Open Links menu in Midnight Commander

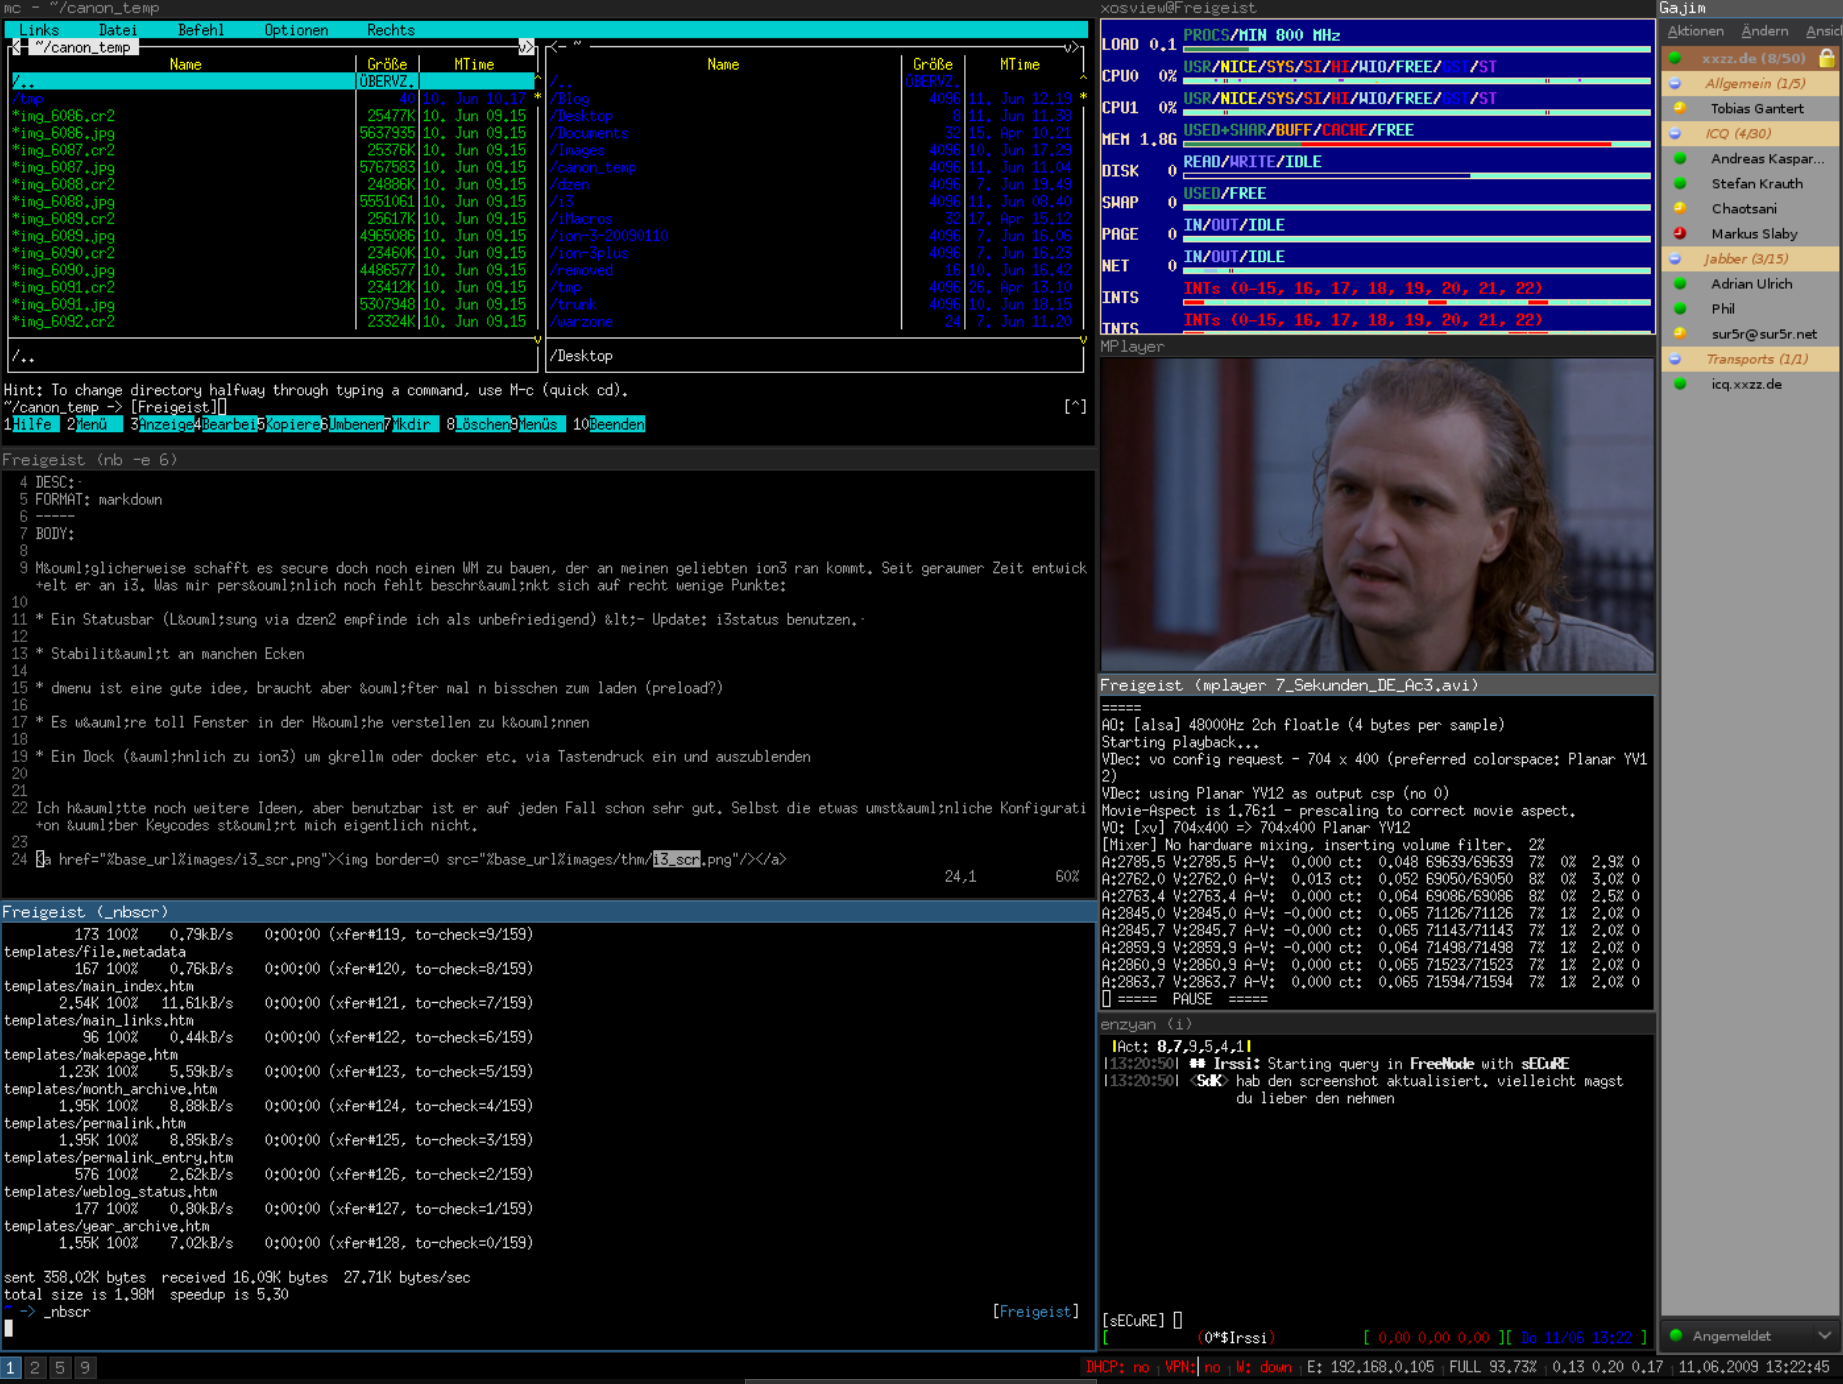coord(40,30)
